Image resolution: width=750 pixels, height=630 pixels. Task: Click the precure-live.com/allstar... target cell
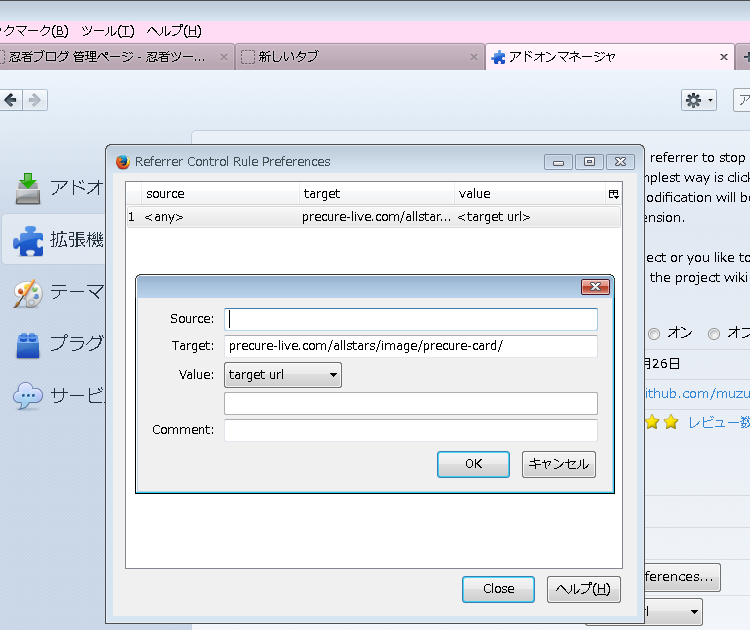pos(376,217)
